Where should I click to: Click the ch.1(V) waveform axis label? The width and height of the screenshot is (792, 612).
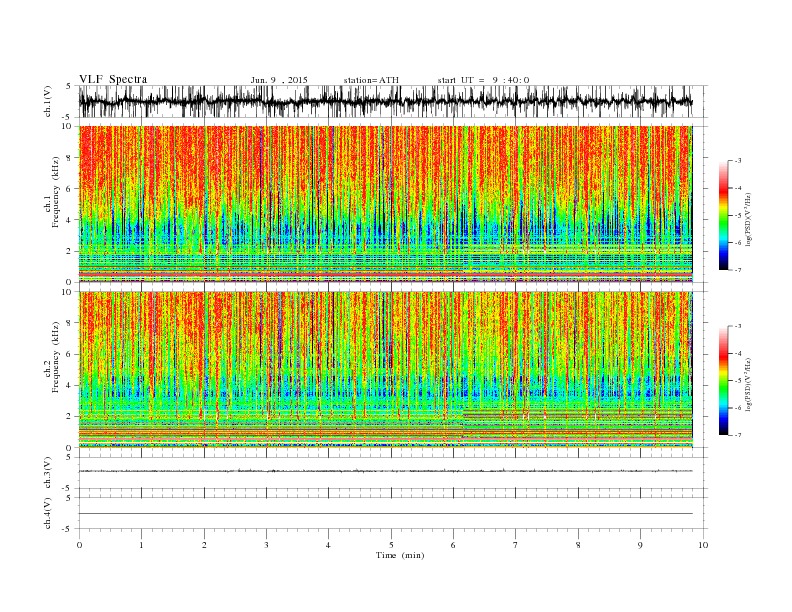point(48,101)
